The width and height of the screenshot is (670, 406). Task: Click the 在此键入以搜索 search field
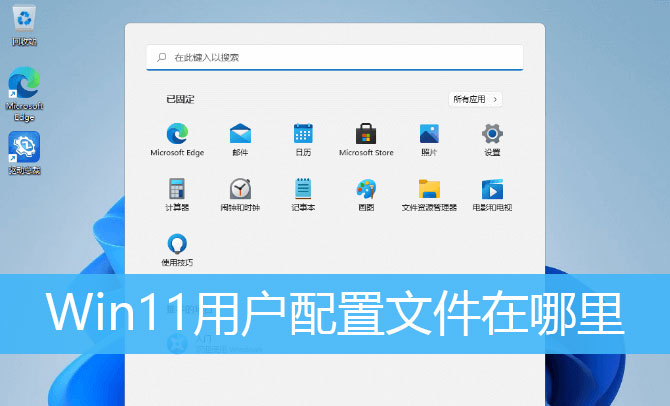point(335,57)
